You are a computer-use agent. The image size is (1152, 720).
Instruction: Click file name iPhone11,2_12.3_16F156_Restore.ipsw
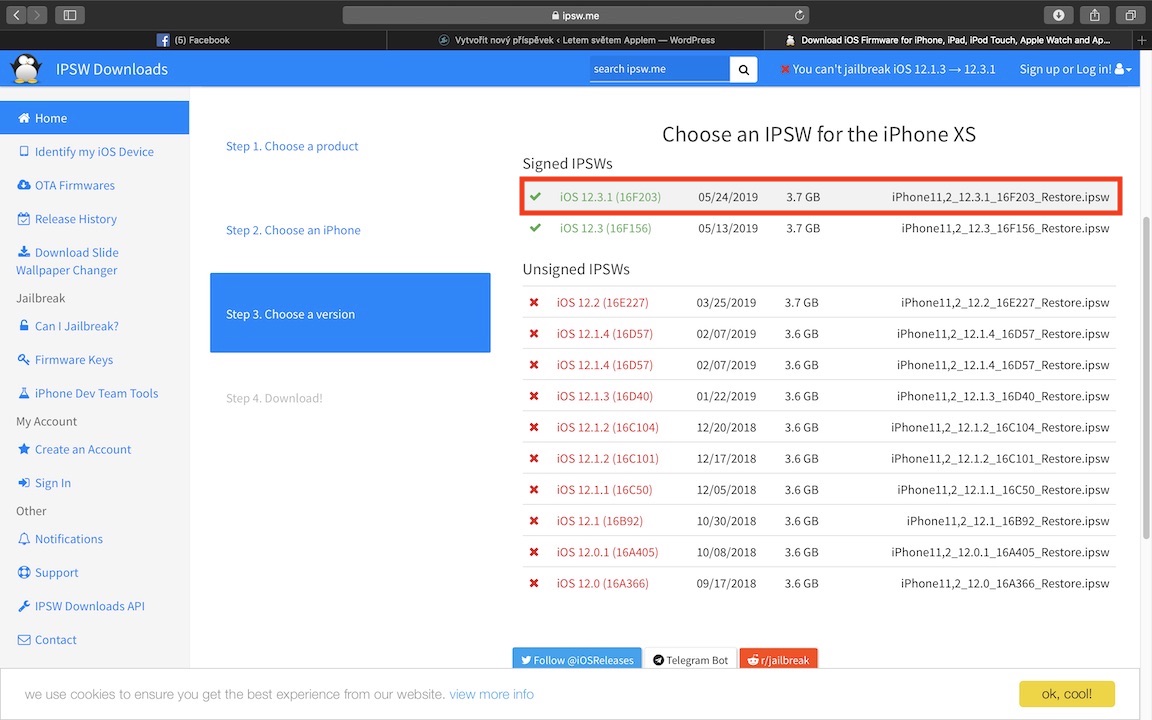coord(1005,228)
